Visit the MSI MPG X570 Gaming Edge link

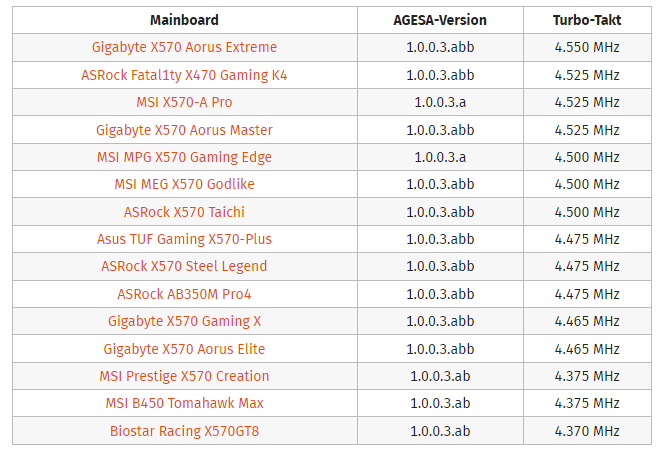click(184, 157)
